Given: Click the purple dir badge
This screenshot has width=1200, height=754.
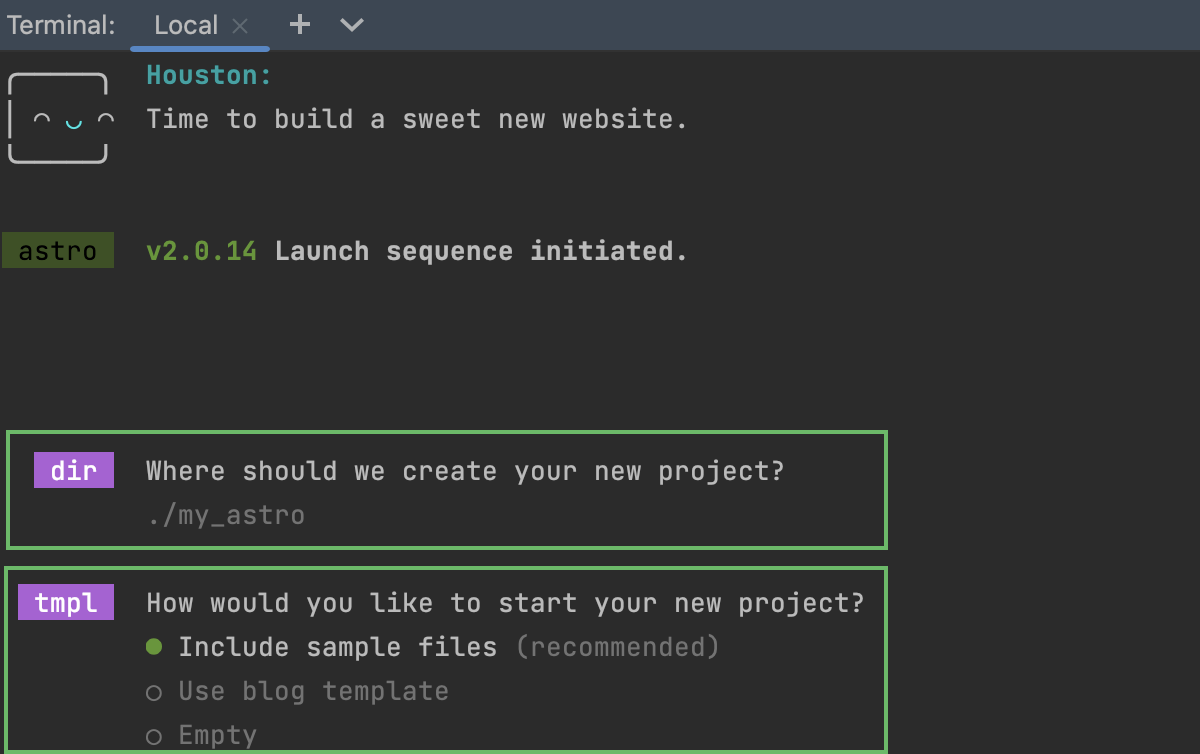Looking at the screenshot, I should coord(73,470).
